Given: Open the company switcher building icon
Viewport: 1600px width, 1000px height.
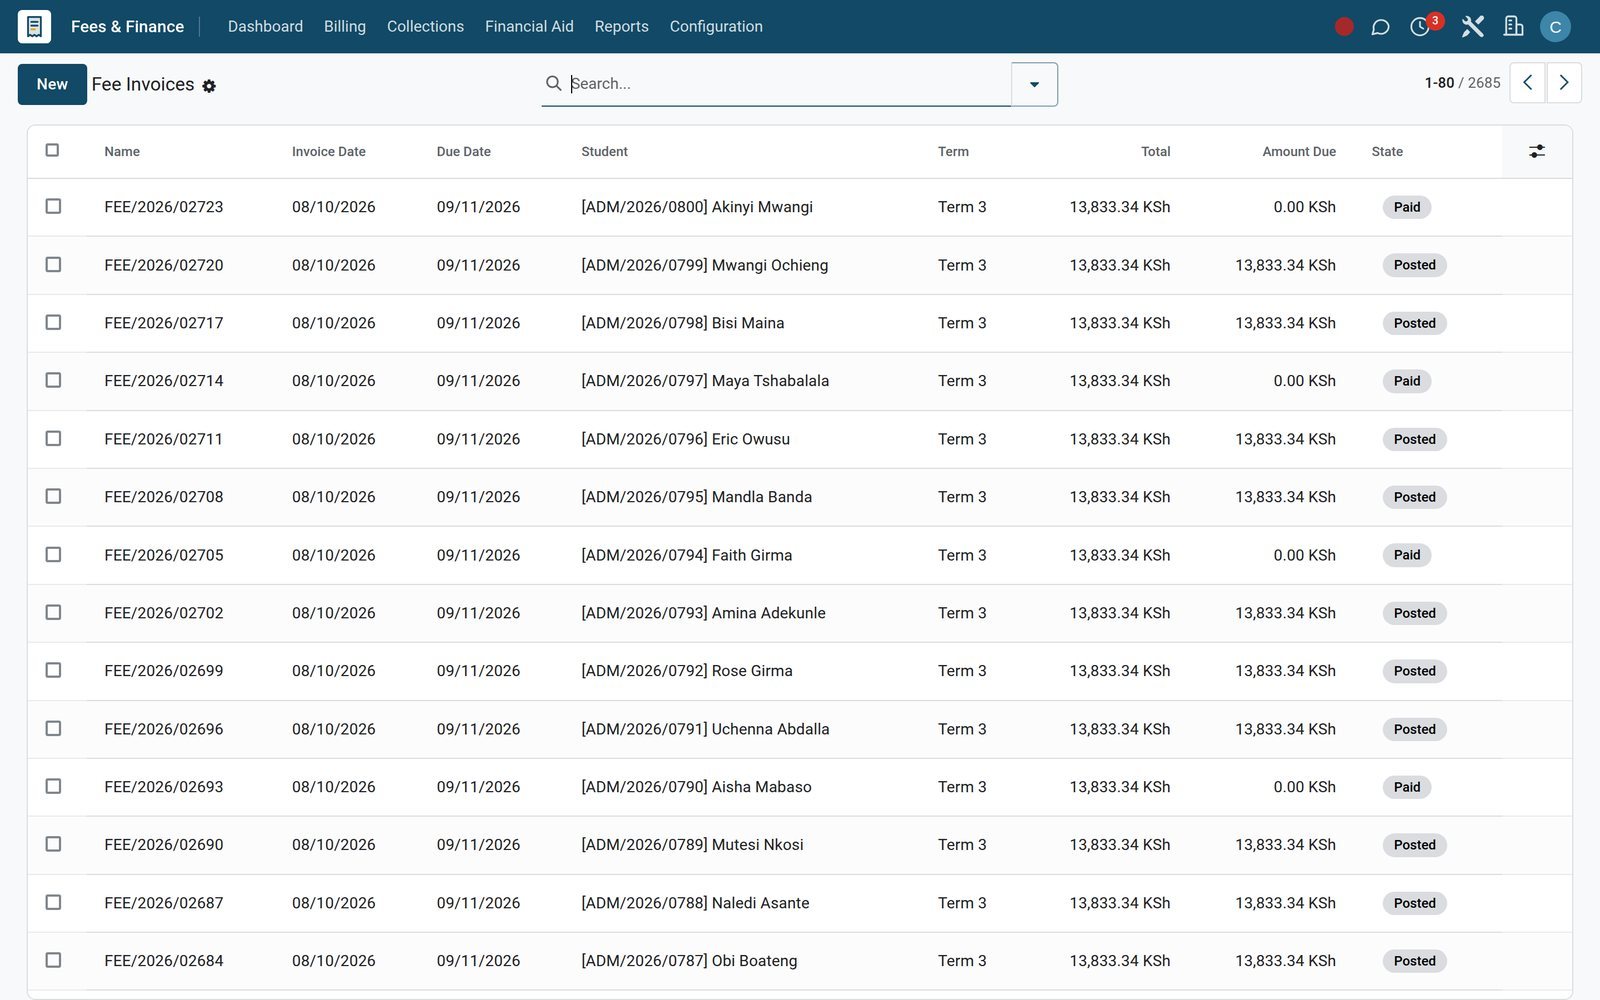Looking at the screenshot, I should click(x=1513, y=27).
